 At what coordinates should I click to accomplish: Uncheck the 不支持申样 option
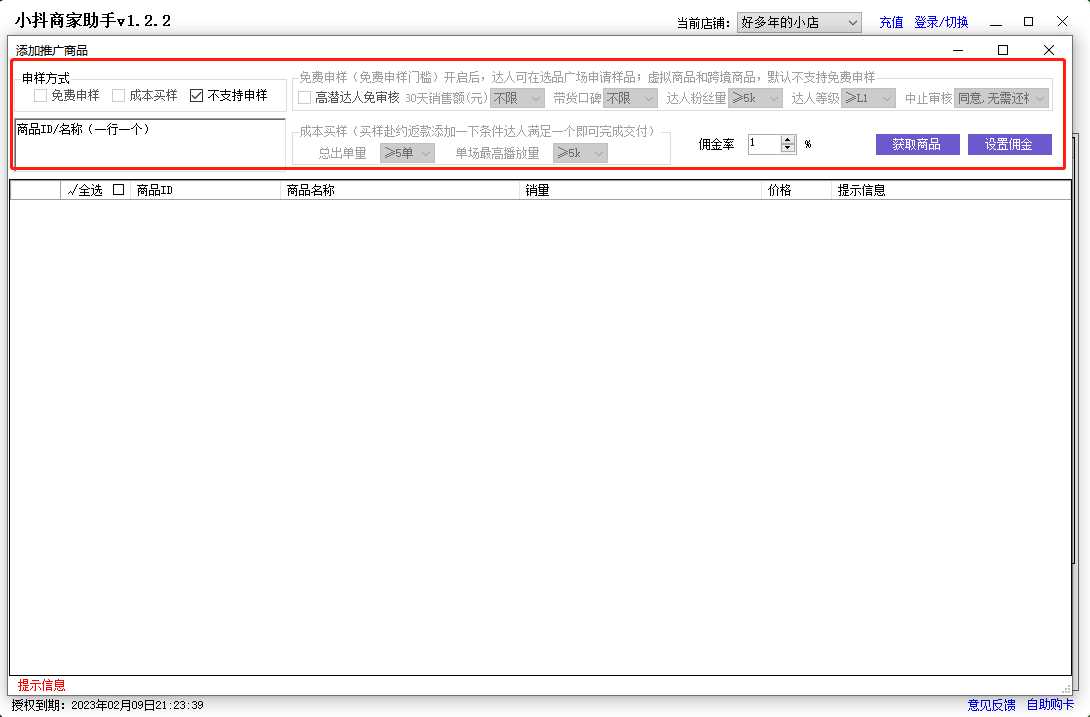pos(197,96)
